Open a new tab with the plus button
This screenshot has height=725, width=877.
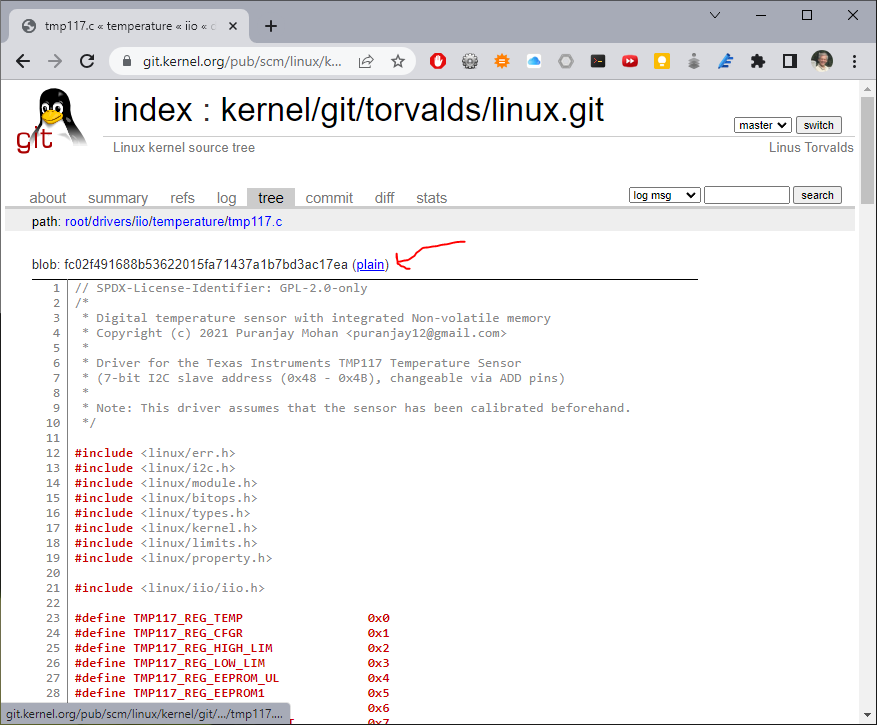coord(270,27)
